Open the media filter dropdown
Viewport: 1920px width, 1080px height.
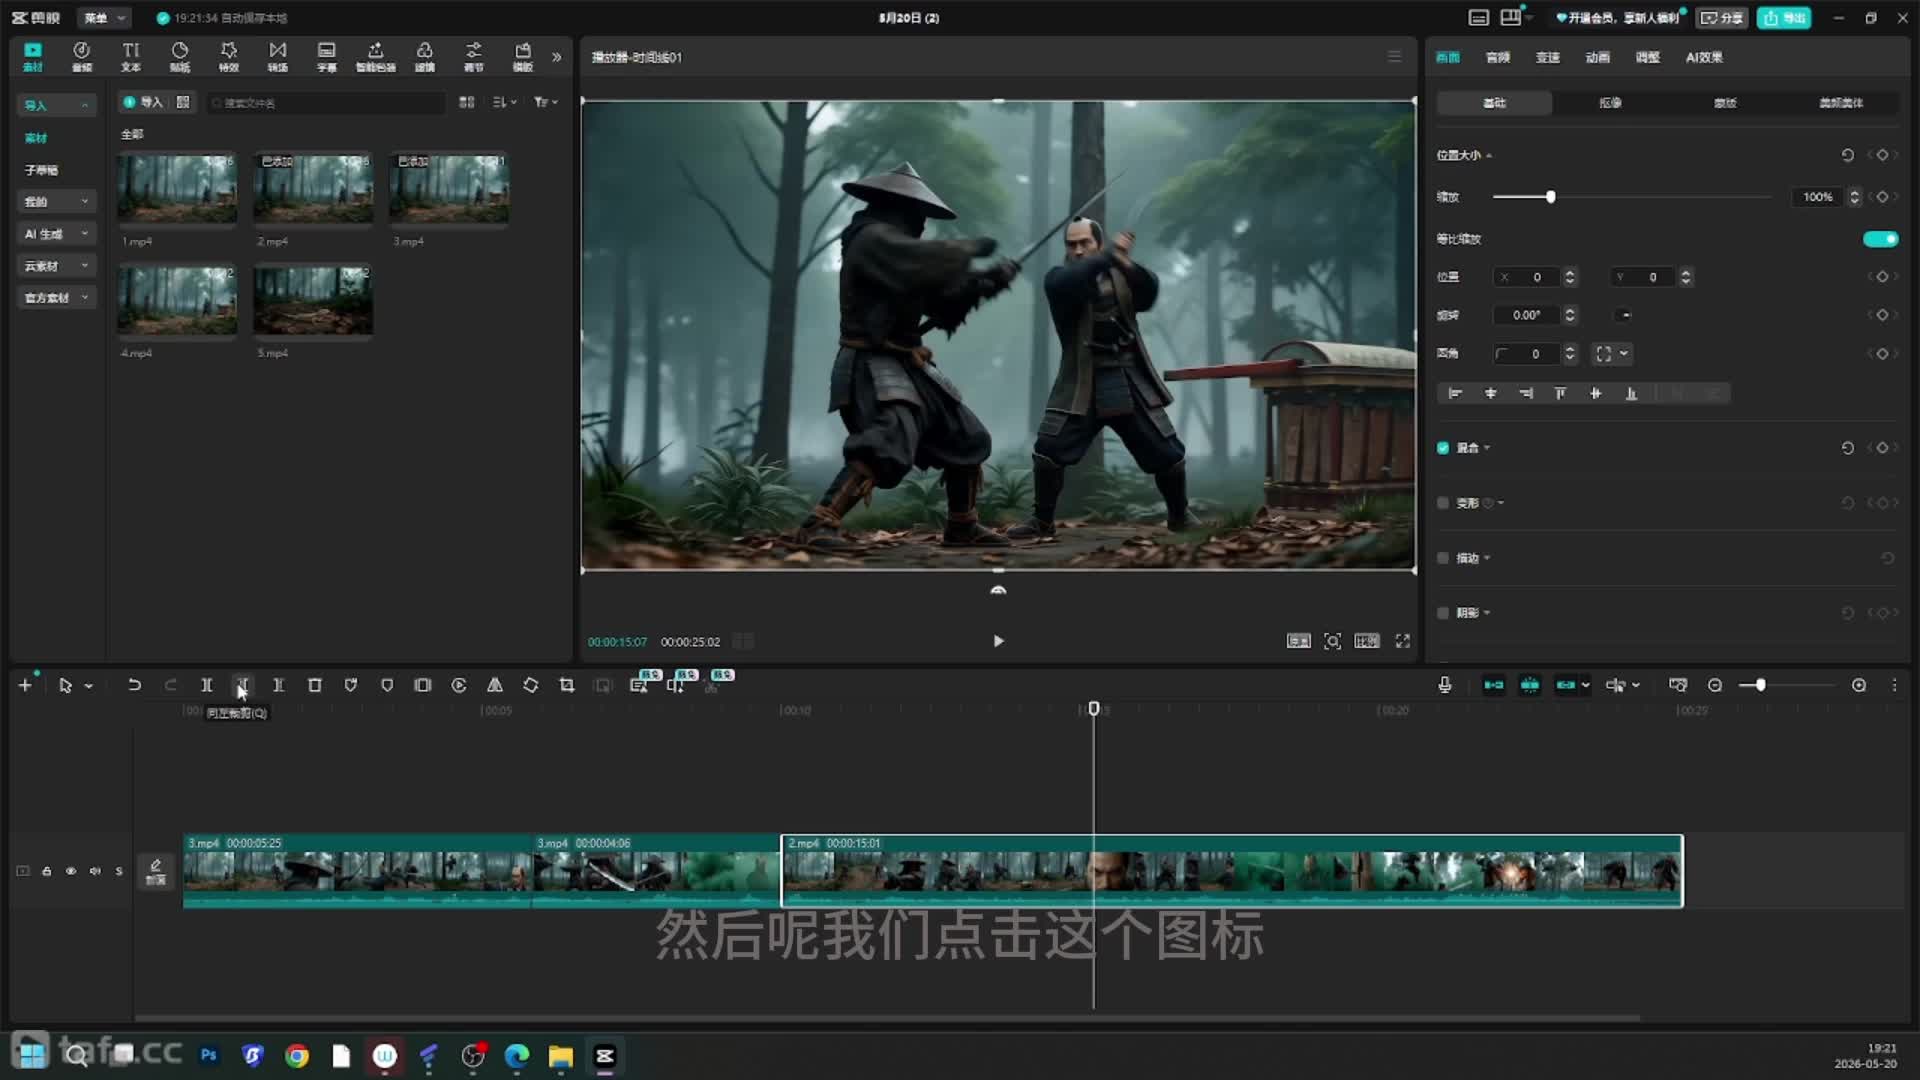click(546, 102)
